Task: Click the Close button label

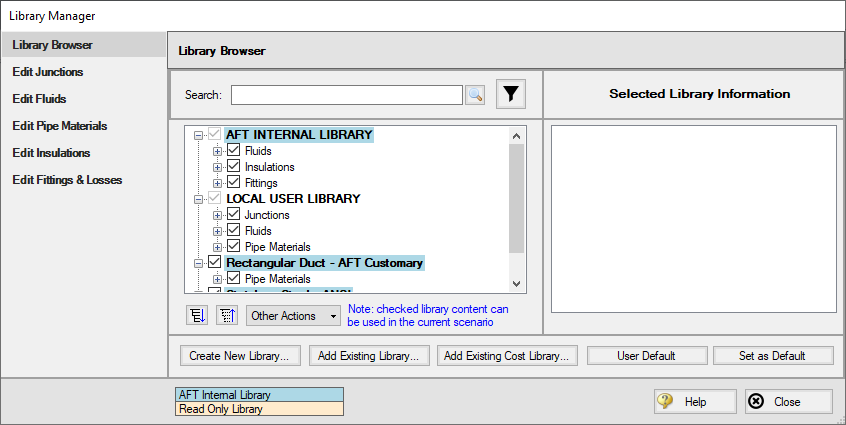Action: [787, 402]
